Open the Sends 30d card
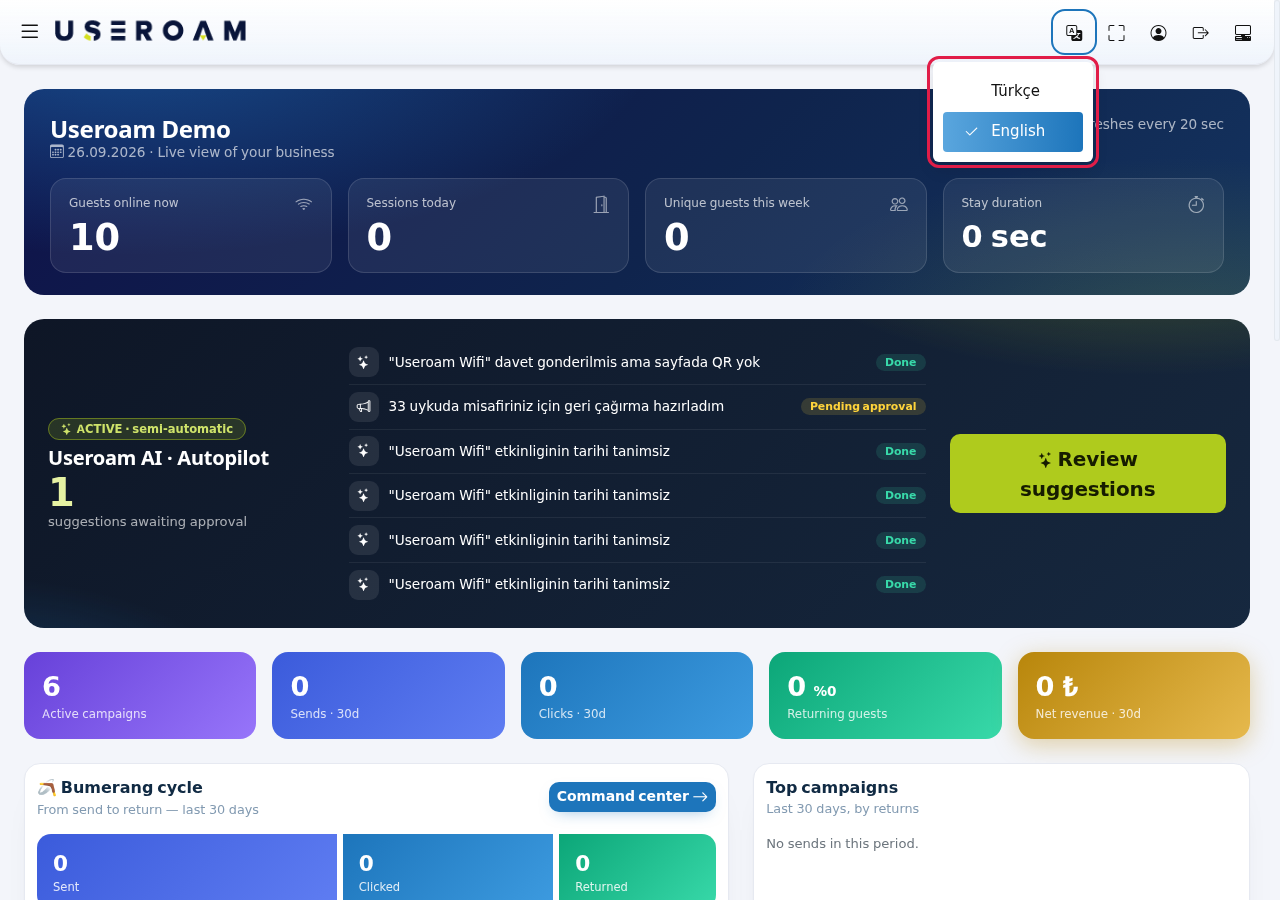This screenshot has width=1280, height=900. [388, 696]
